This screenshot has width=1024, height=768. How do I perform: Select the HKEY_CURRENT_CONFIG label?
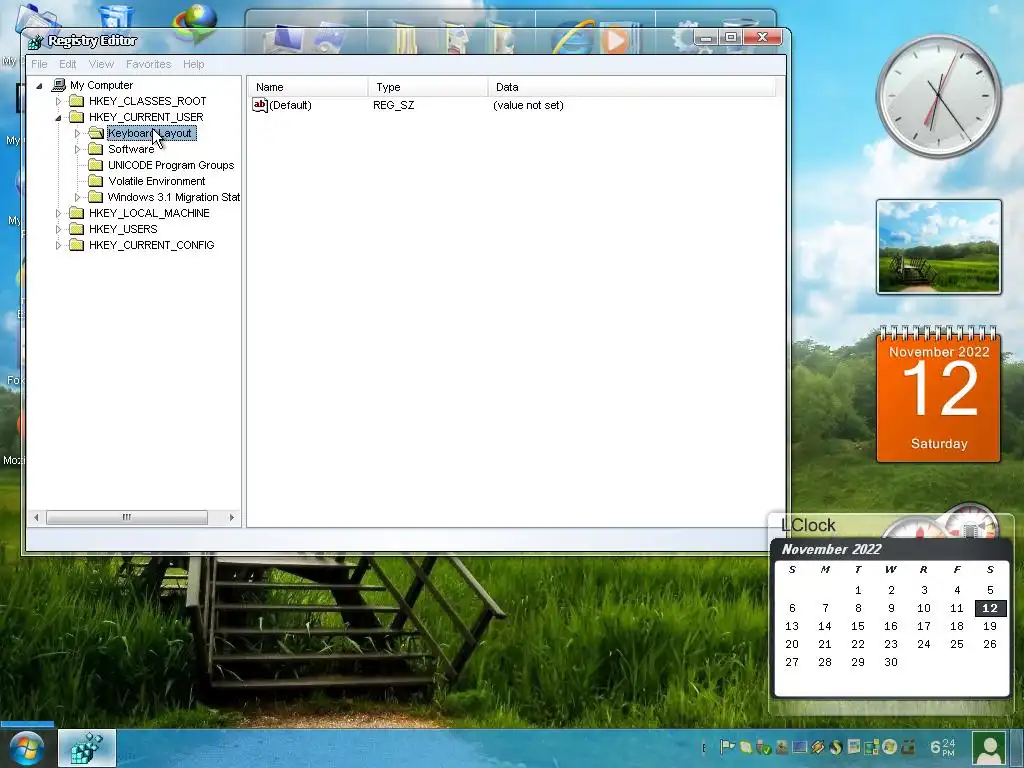(x=152, y=245)
